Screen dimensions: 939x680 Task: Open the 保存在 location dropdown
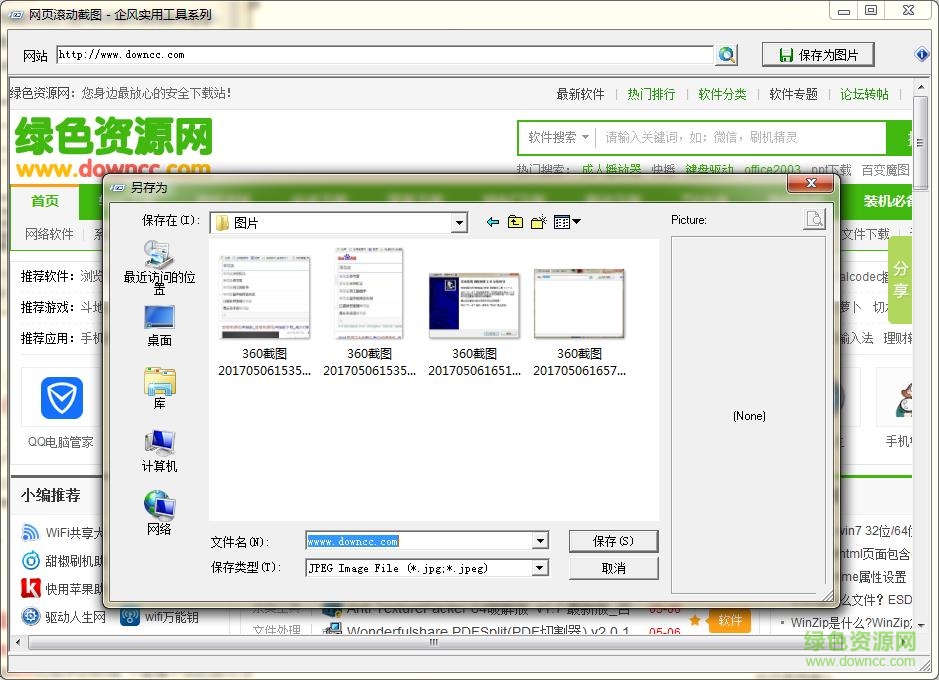click(458, 222)
